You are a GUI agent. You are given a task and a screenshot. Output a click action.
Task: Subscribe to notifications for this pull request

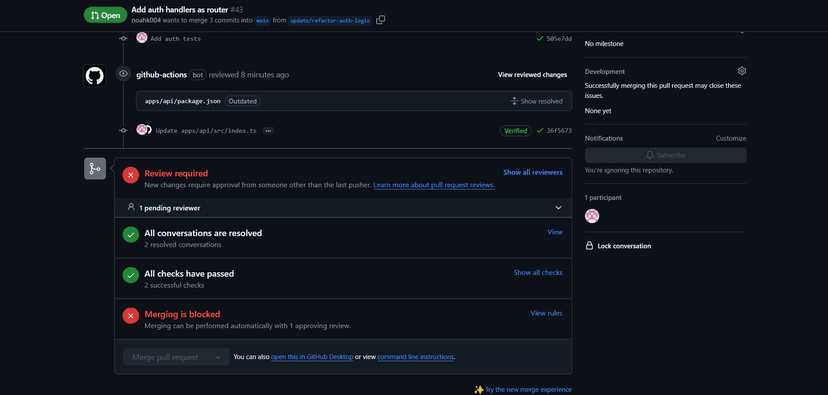[665, 155]
